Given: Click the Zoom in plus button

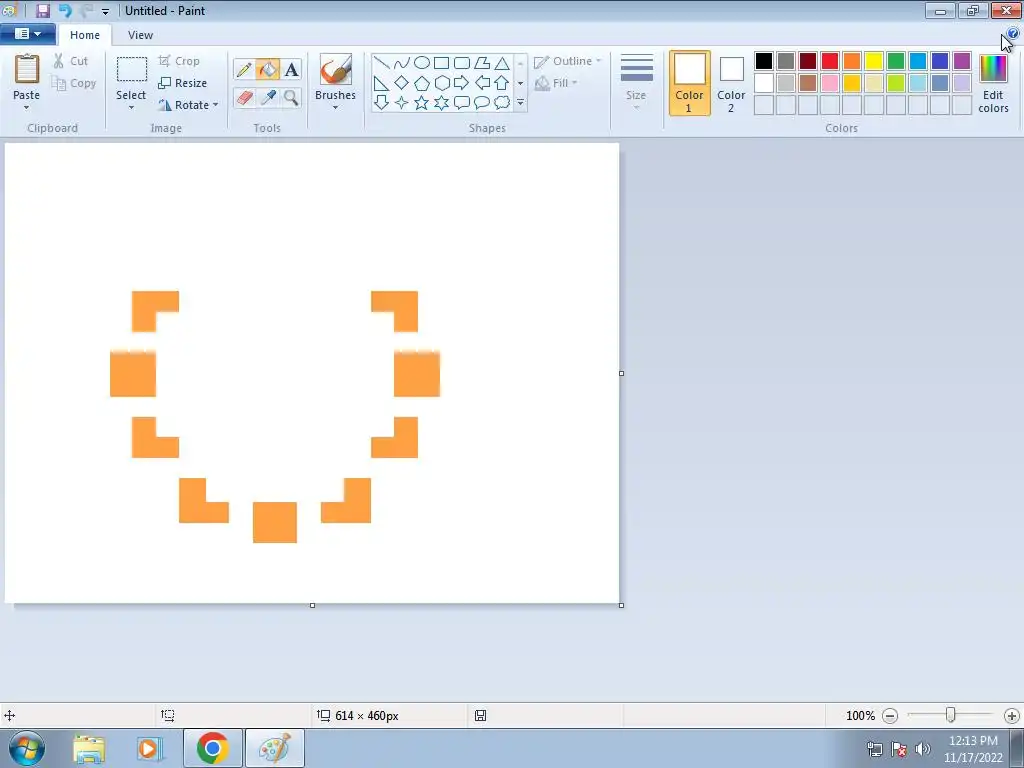Looking at the screenshot, I should 1012,716.
